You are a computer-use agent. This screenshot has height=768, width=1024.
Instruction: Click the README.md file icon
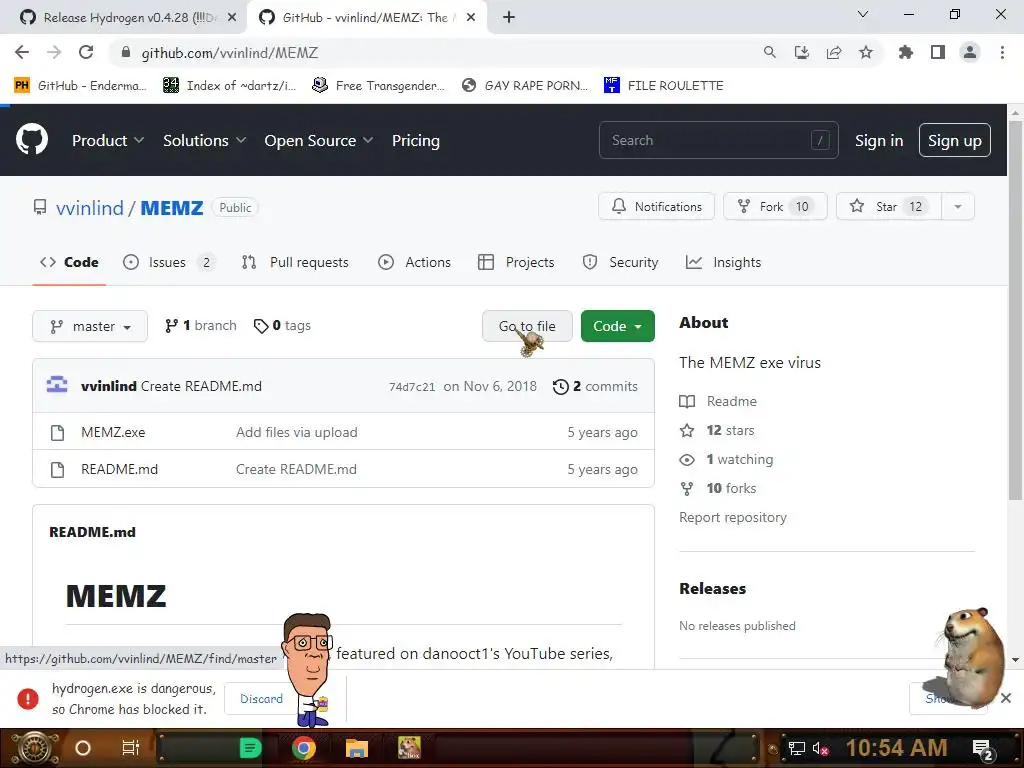click(57, 470)
